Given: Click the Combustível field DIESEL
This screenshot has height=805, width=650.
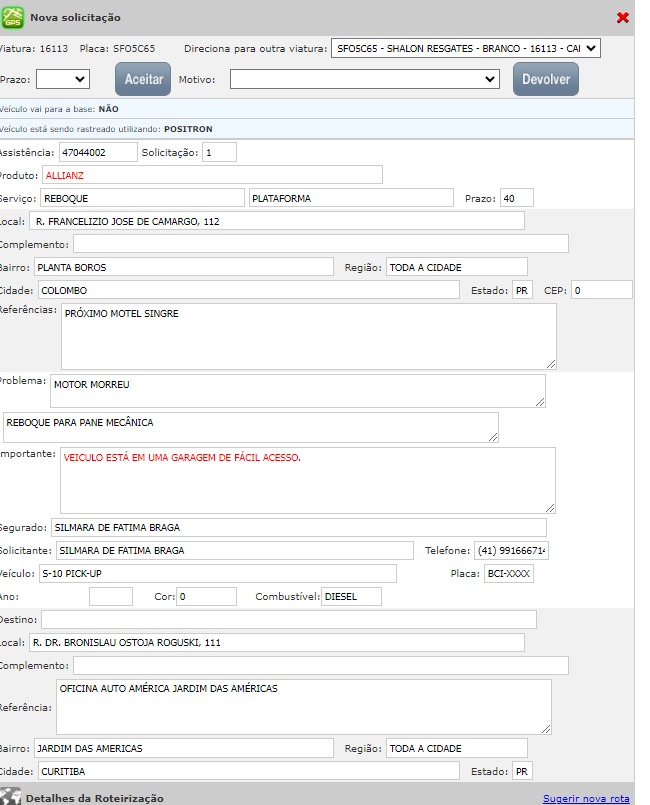Looking at the screenshot, I should [x=351, y=597].
